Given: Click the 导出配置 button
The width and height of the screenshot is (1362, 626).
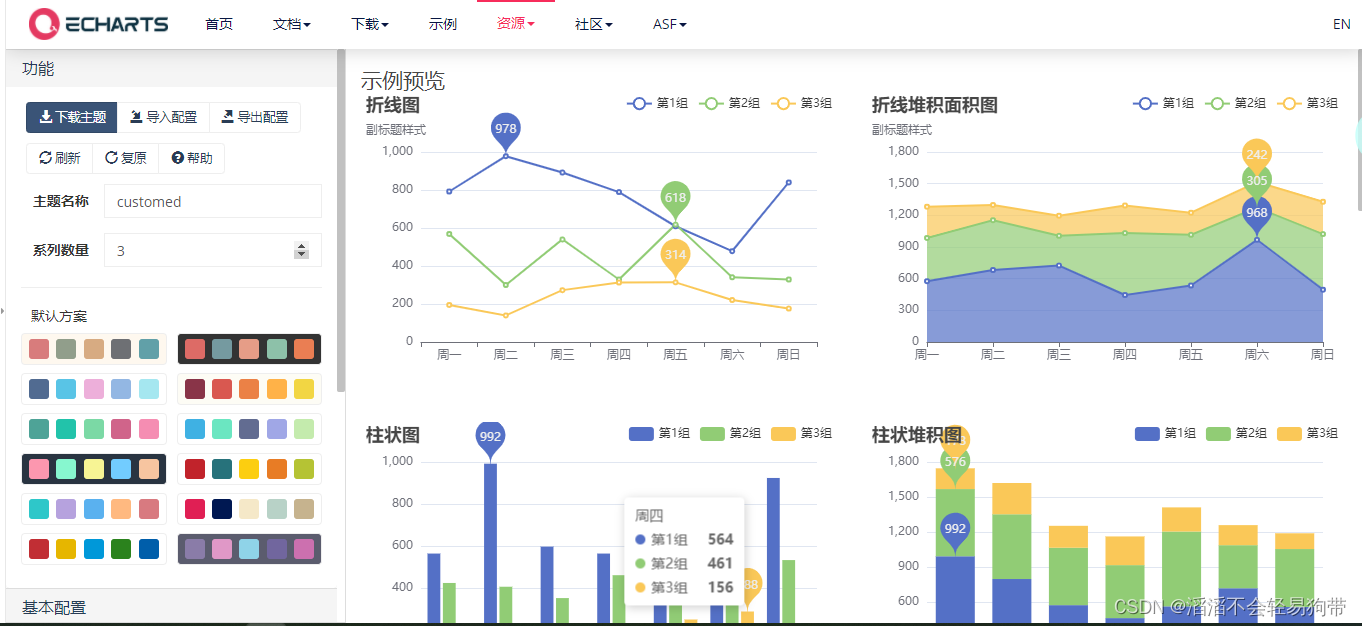Looking at the screenshot, I should click(254, 117).
